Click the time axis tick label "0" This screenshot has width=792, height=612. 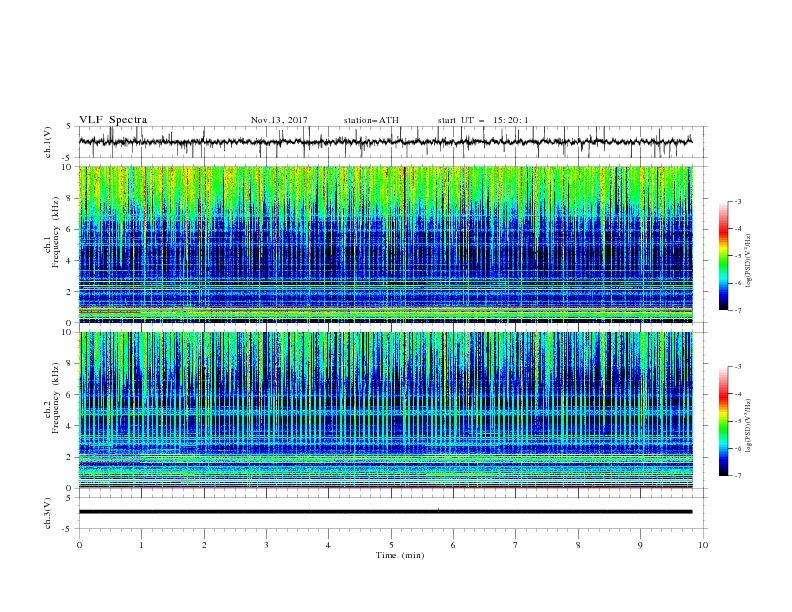(79, 545)
